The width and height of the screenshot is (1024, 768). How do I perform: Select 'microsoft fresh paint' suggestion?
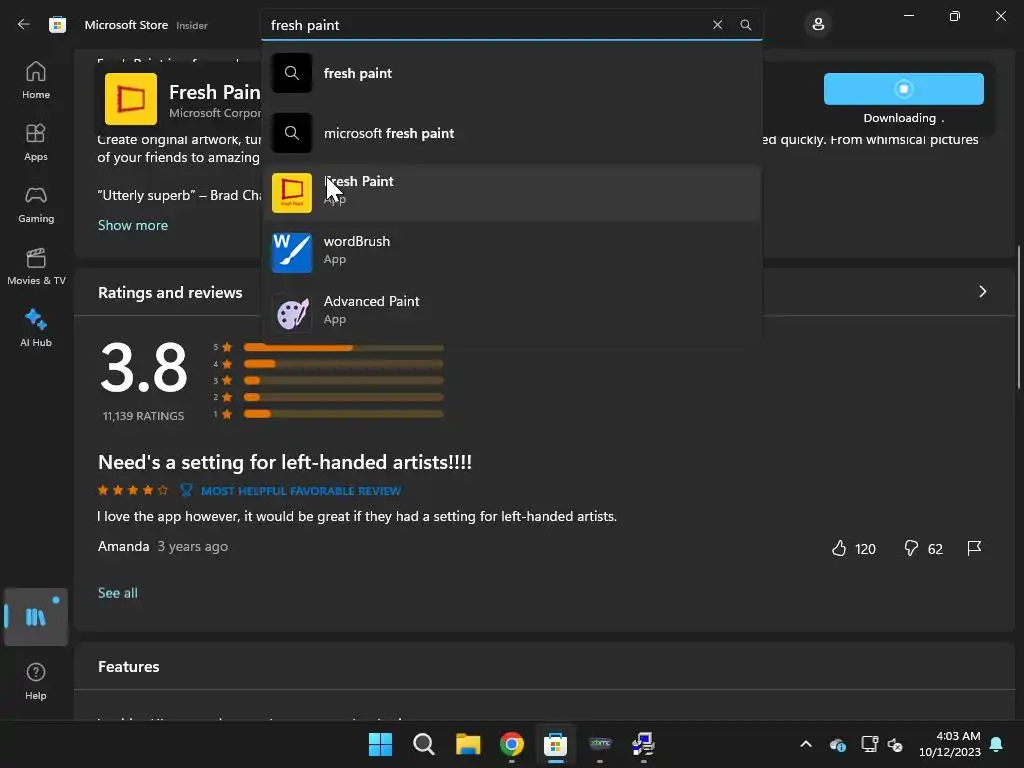click(511, 133)
